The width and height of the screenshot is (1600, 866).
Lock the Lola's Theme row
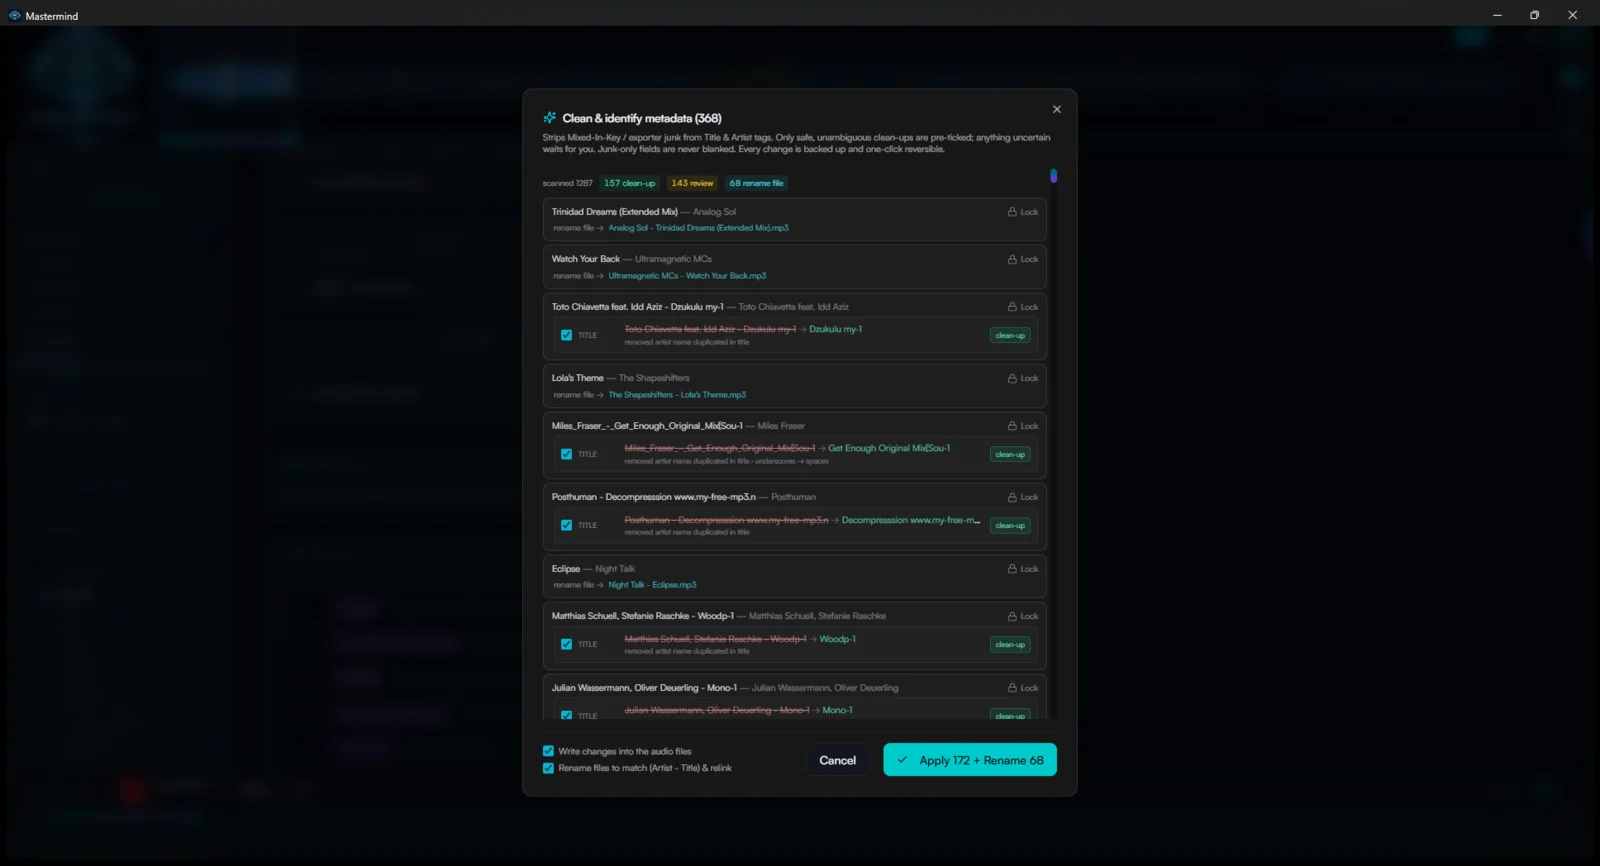(x=1023, y=378)
